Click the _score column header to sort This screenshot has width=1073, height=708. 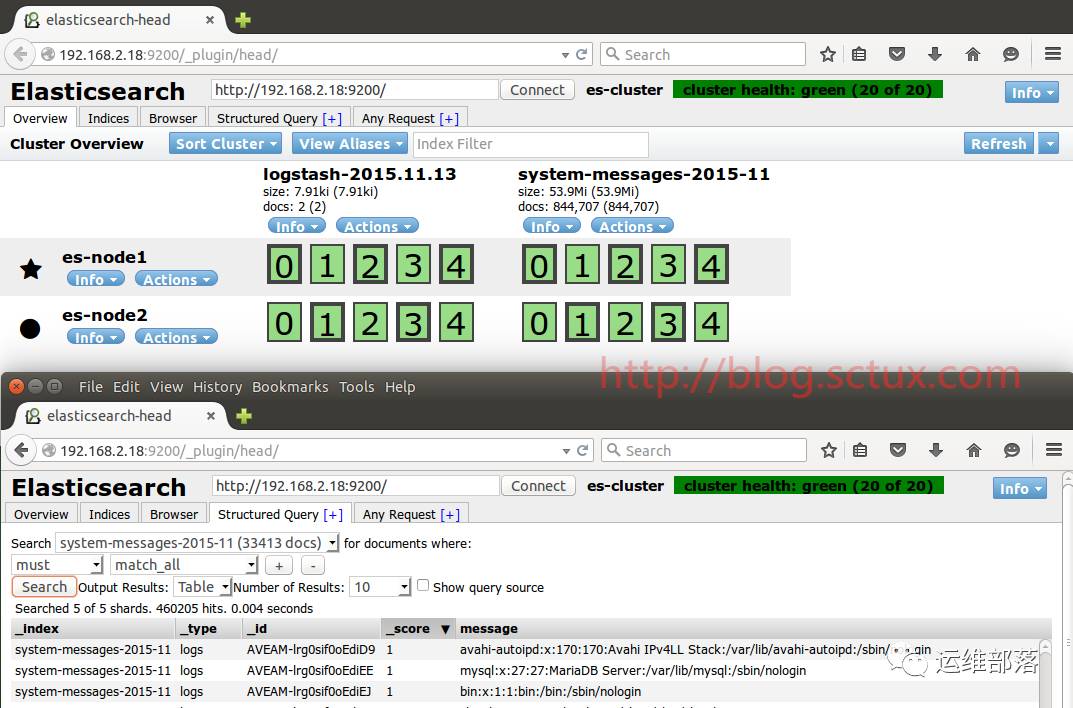tap(417, 629)
